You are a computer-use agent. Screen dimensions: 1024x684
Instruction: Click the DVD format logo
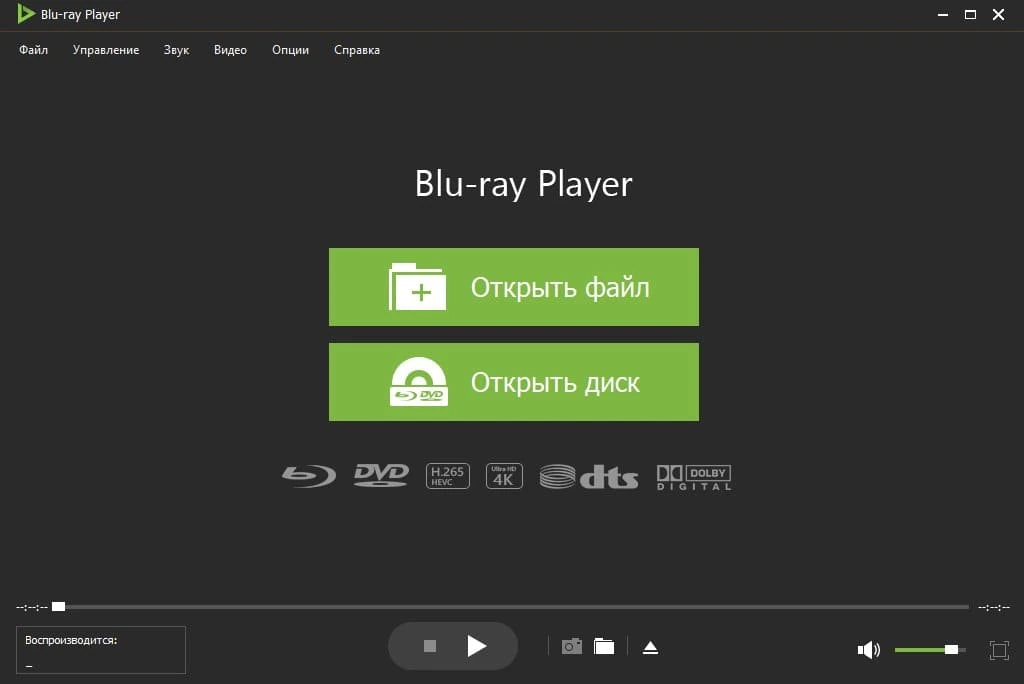[x=381, y=476]
